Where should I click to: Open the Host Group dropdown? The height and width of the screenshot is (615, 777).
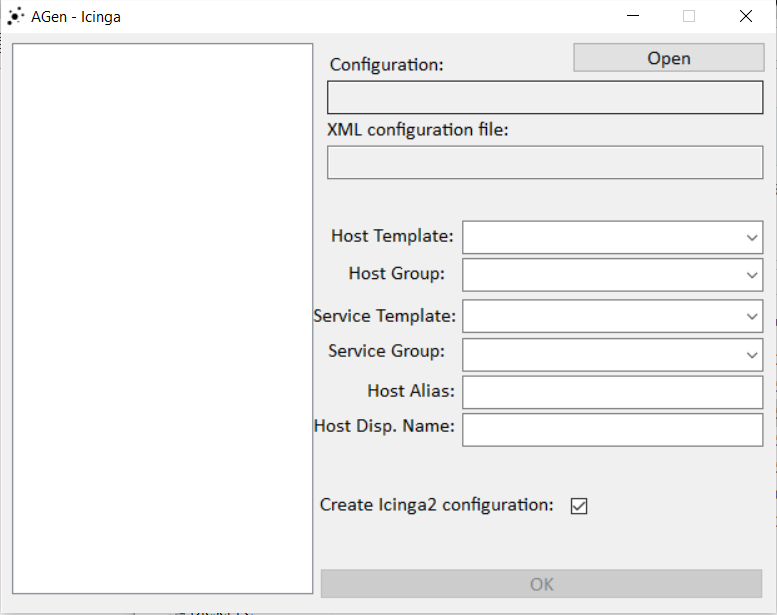pos(752,274)
